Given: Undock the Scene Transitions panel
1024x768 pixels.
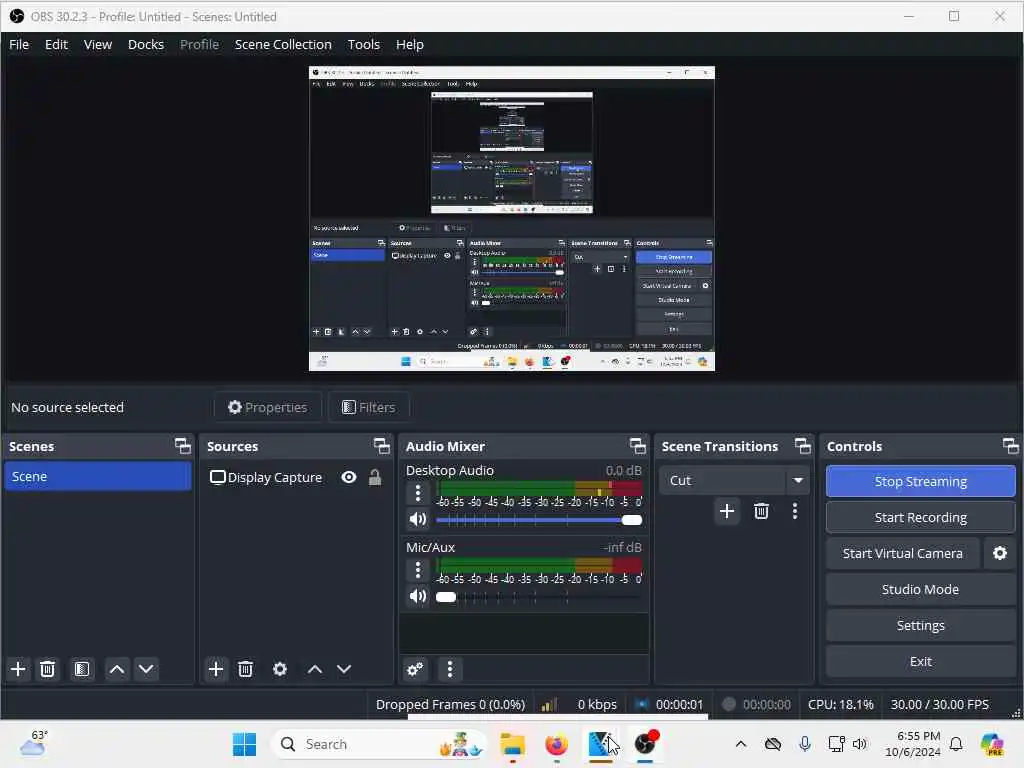Looking at the screenshot, I should [x=803, y=446].
